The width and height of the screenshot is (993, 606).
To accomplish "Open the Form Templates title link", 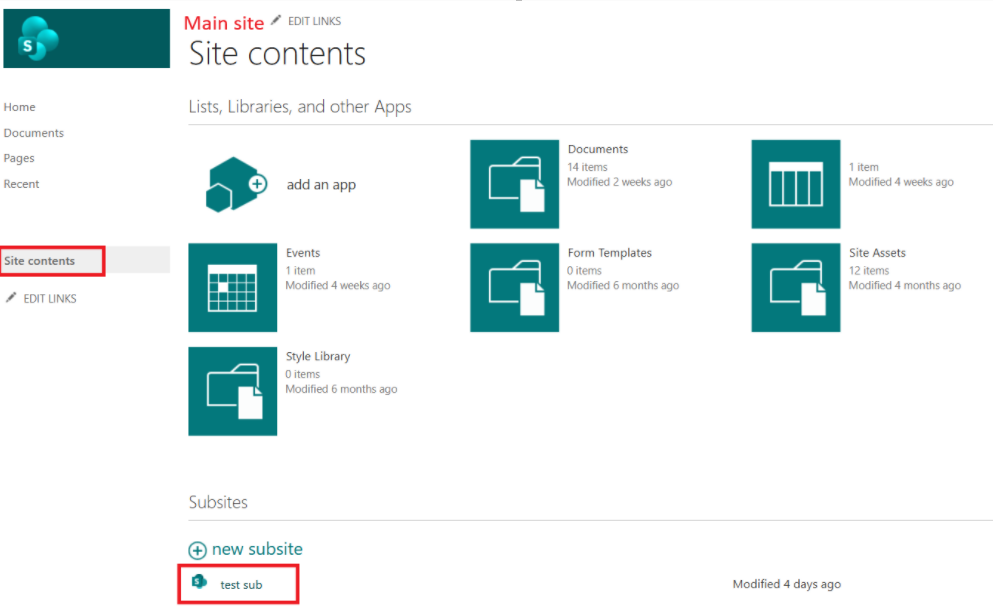I will [x=609, y=253].
